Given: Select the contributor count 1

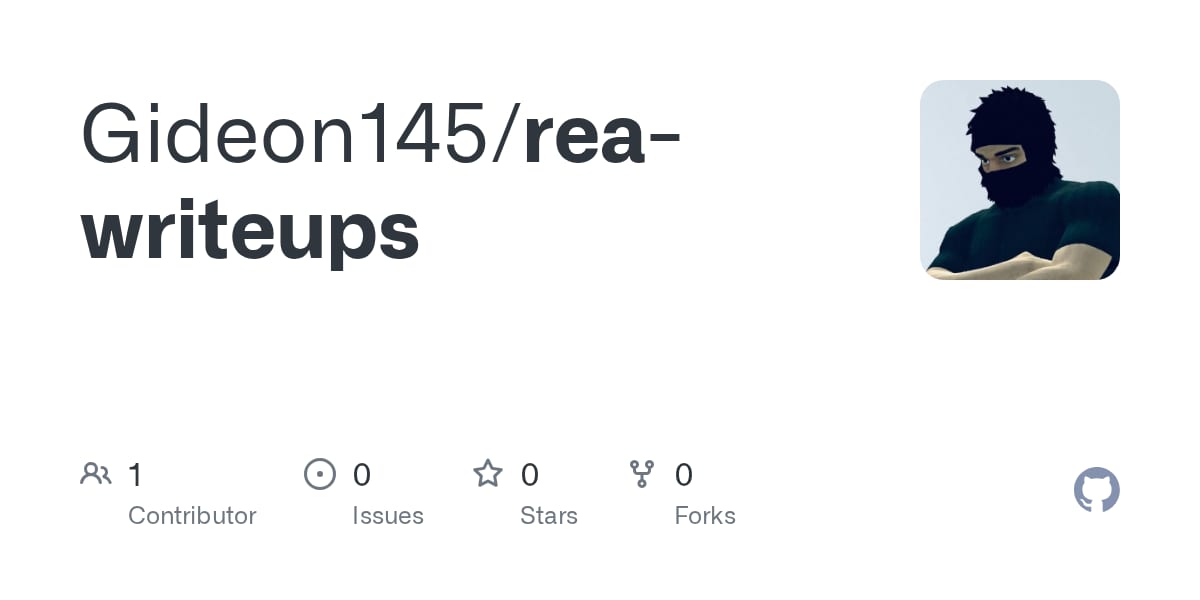Looking at the screenshot, I should [135, 474].
